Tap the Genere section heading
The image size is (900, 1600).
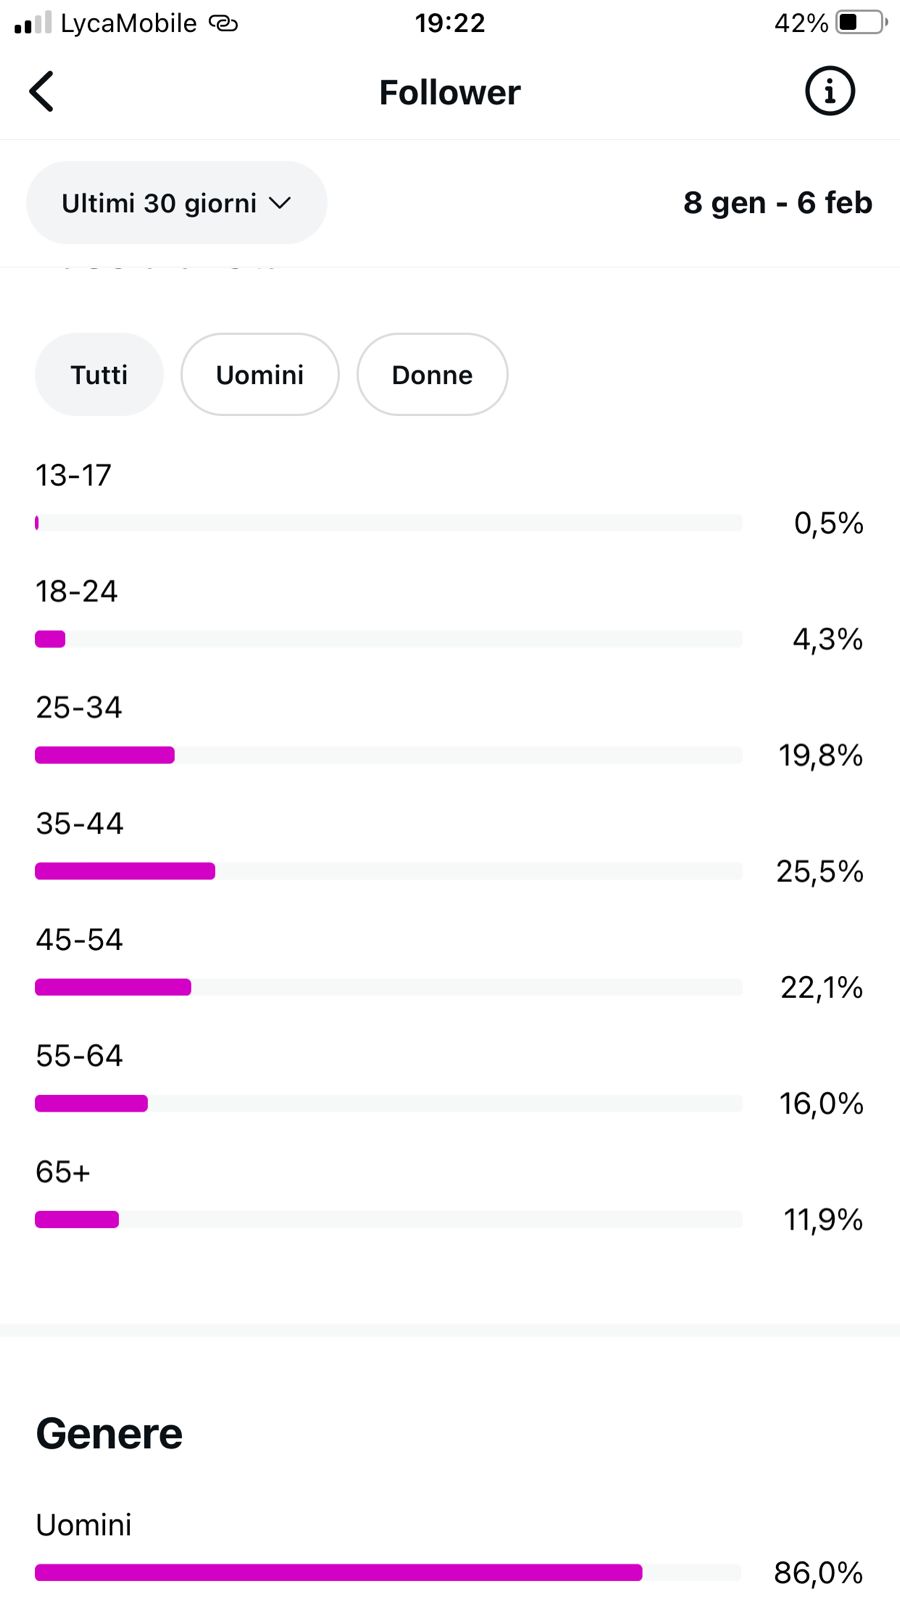pyautogui.click(x=109, y=1434)
